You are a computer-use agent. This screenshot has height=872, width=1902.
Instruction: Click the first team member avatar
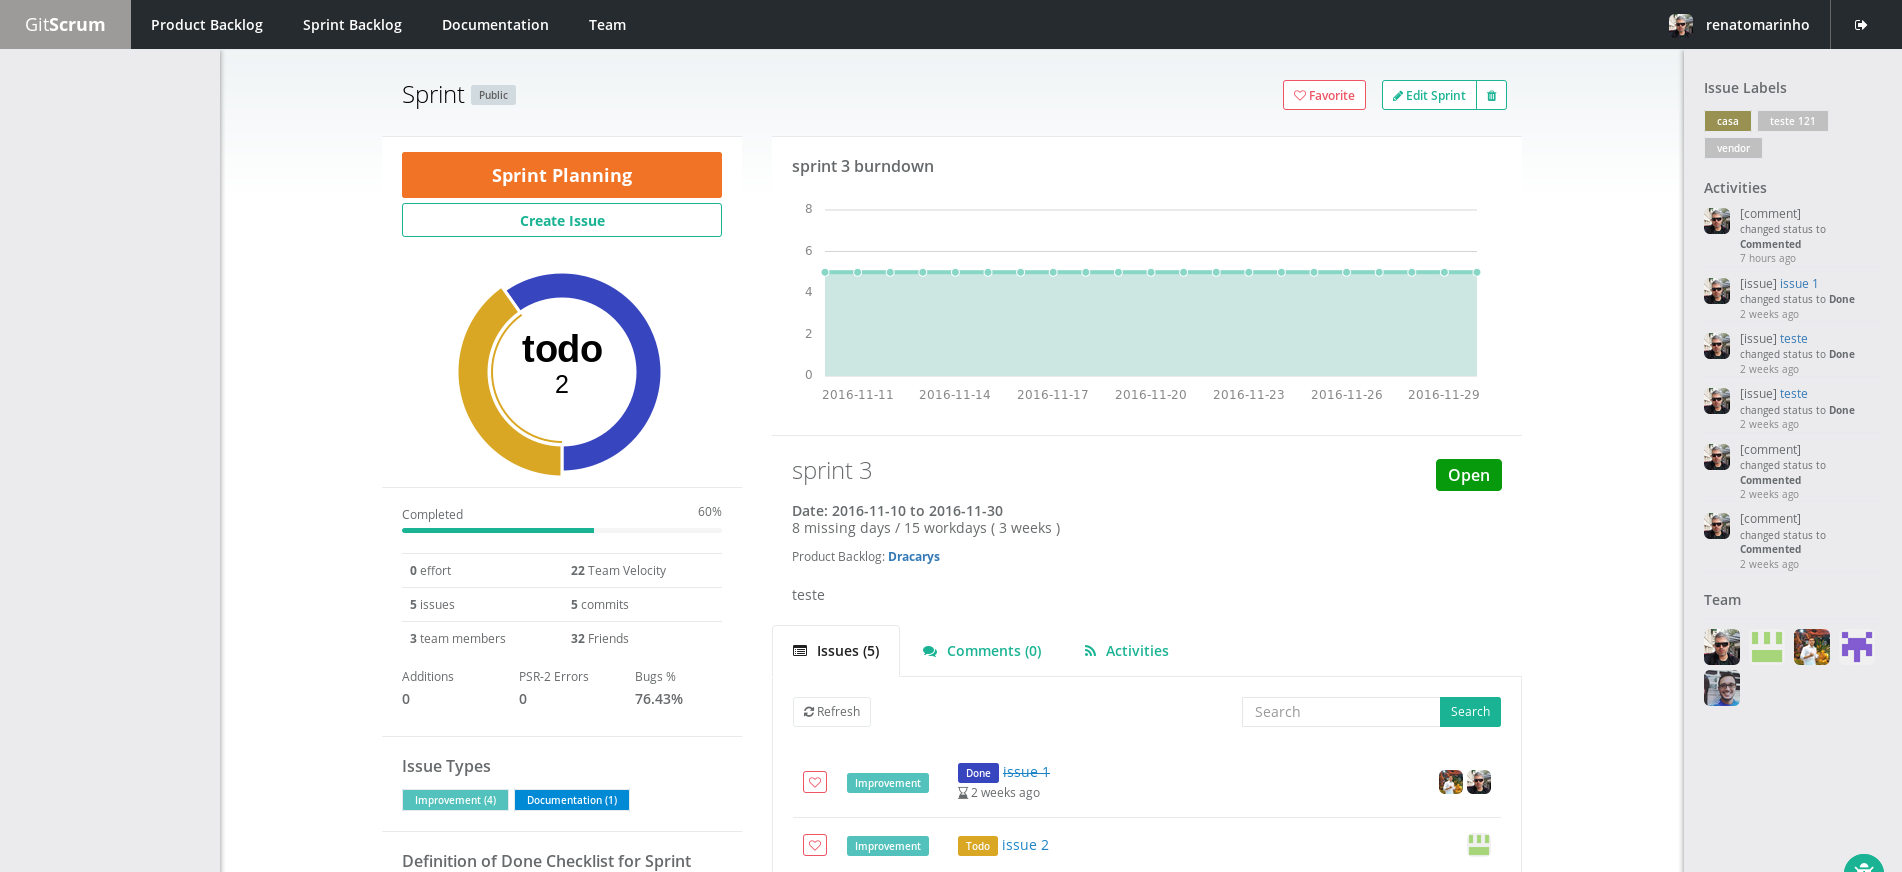click(x=1722, y=647)
